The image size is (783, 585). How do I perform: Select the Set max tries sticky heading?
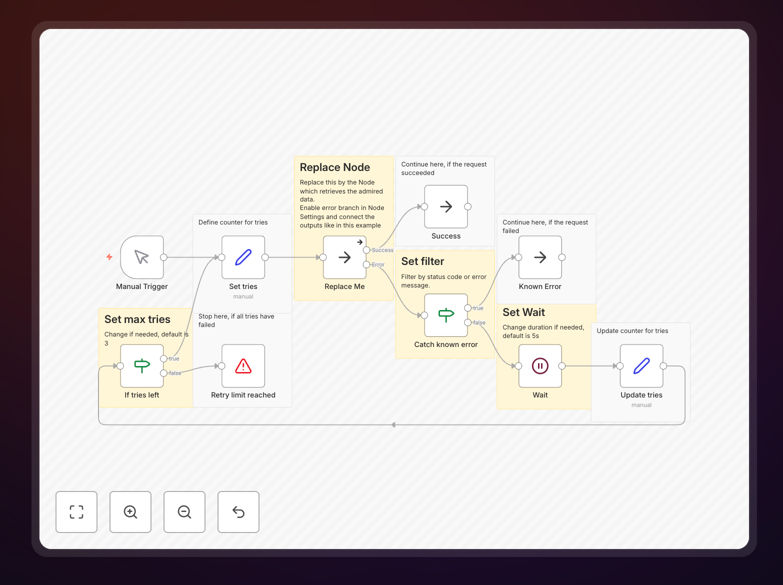coord(137,319)
